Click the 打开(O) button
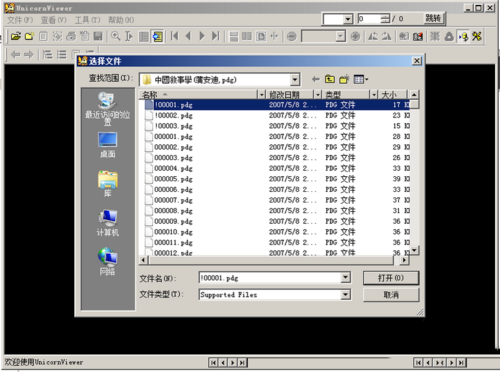Screen dimensions: 500x372 pos(391,278)
